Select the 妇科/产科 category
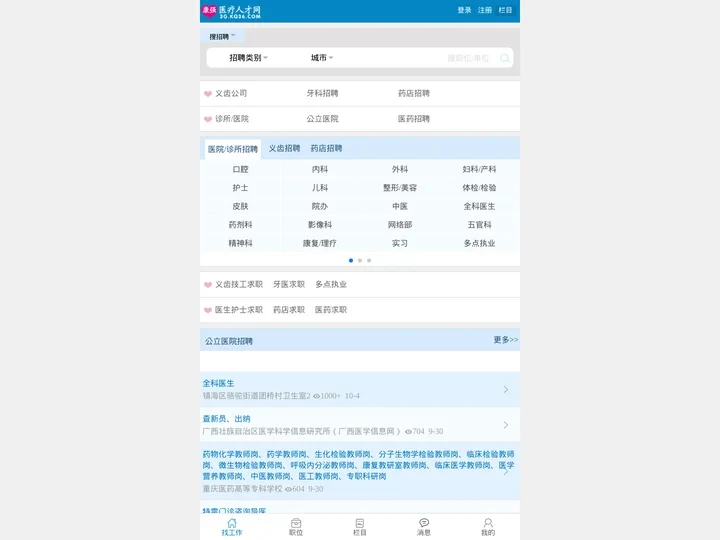The height and width of the screenshot is (540, 720). [479, 169]
